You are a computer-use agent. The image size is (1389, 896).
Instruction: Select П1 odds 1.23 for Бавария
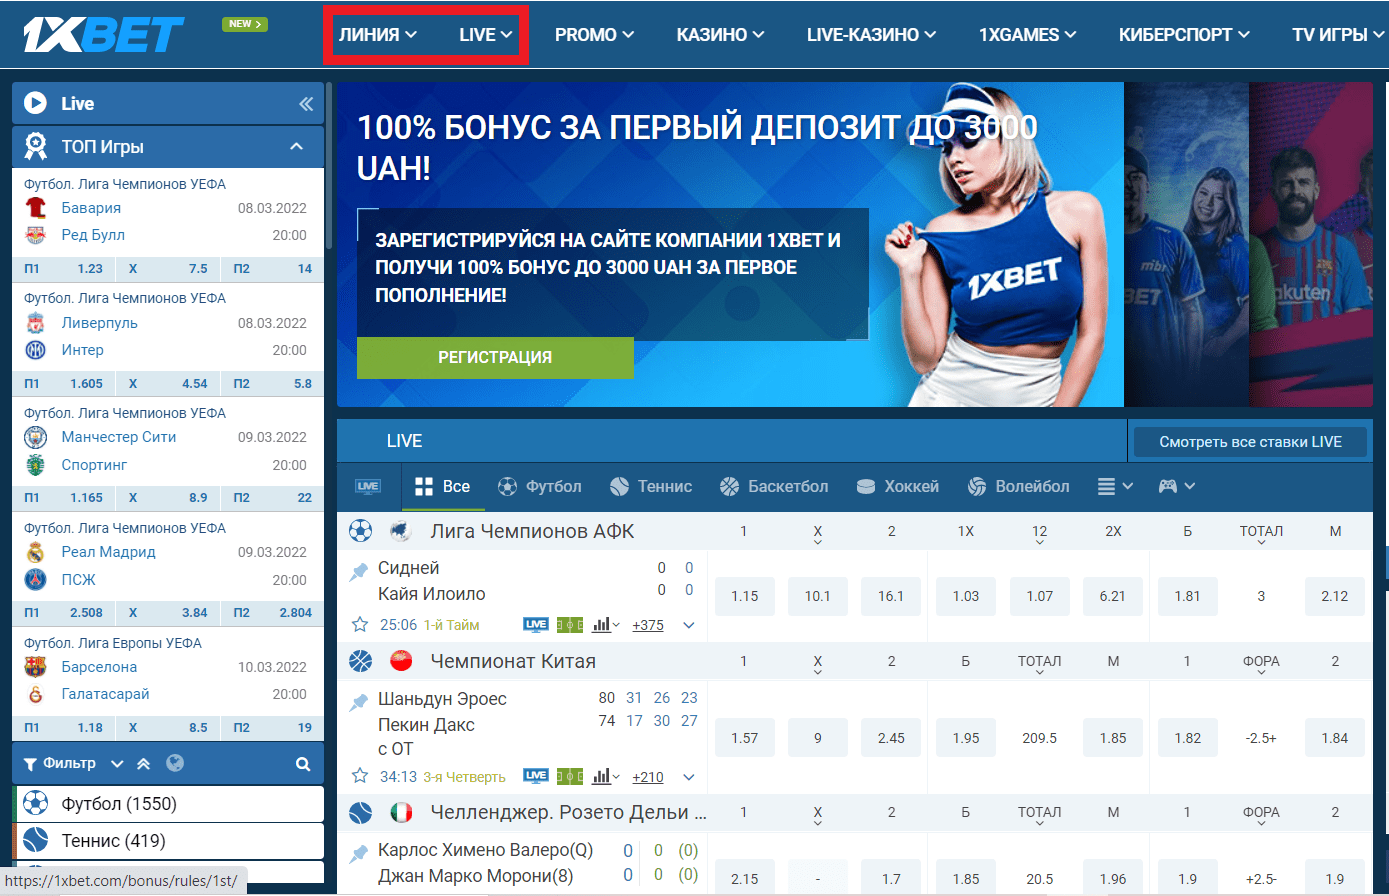pos(62,268)
